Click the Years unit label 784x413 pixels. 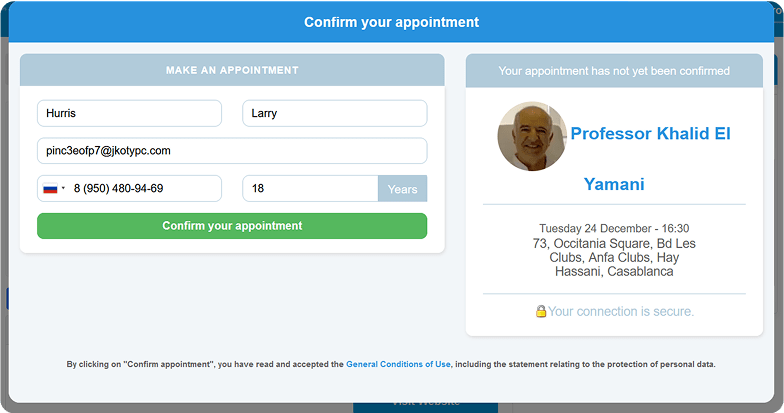(x=402, y=189)
